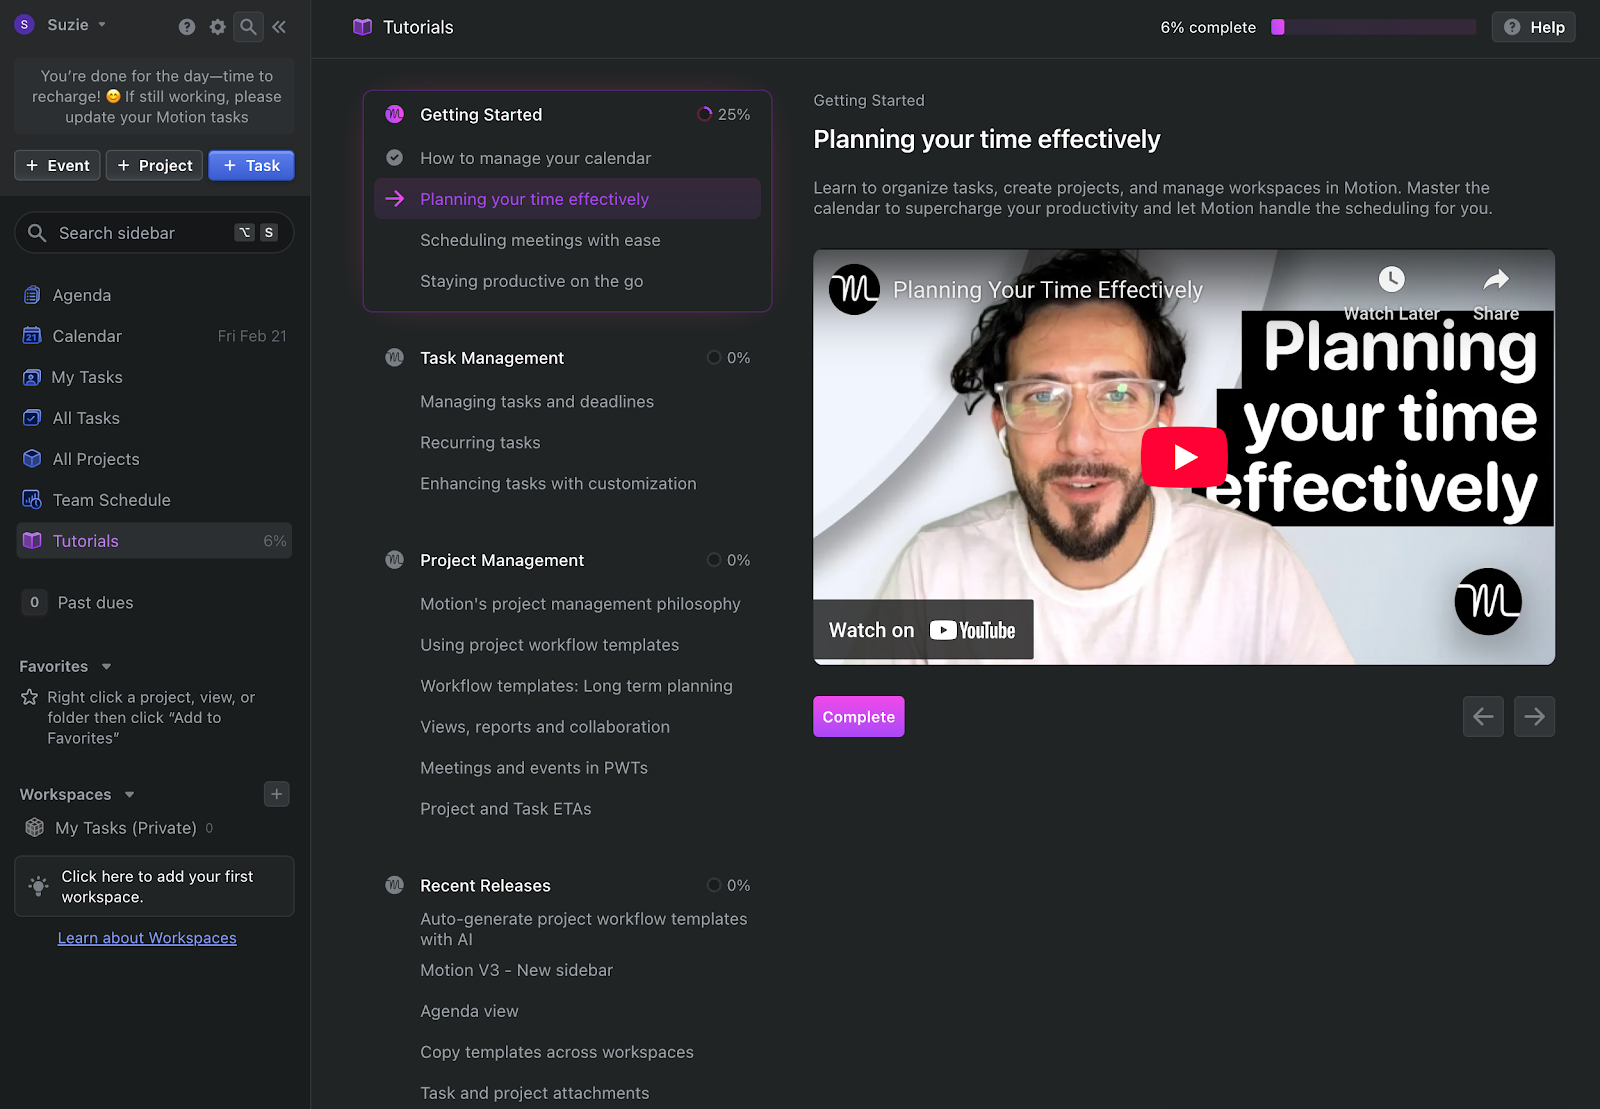
Task: Click the Tutorials book icon in page header
Action: (x=362, y=27)
